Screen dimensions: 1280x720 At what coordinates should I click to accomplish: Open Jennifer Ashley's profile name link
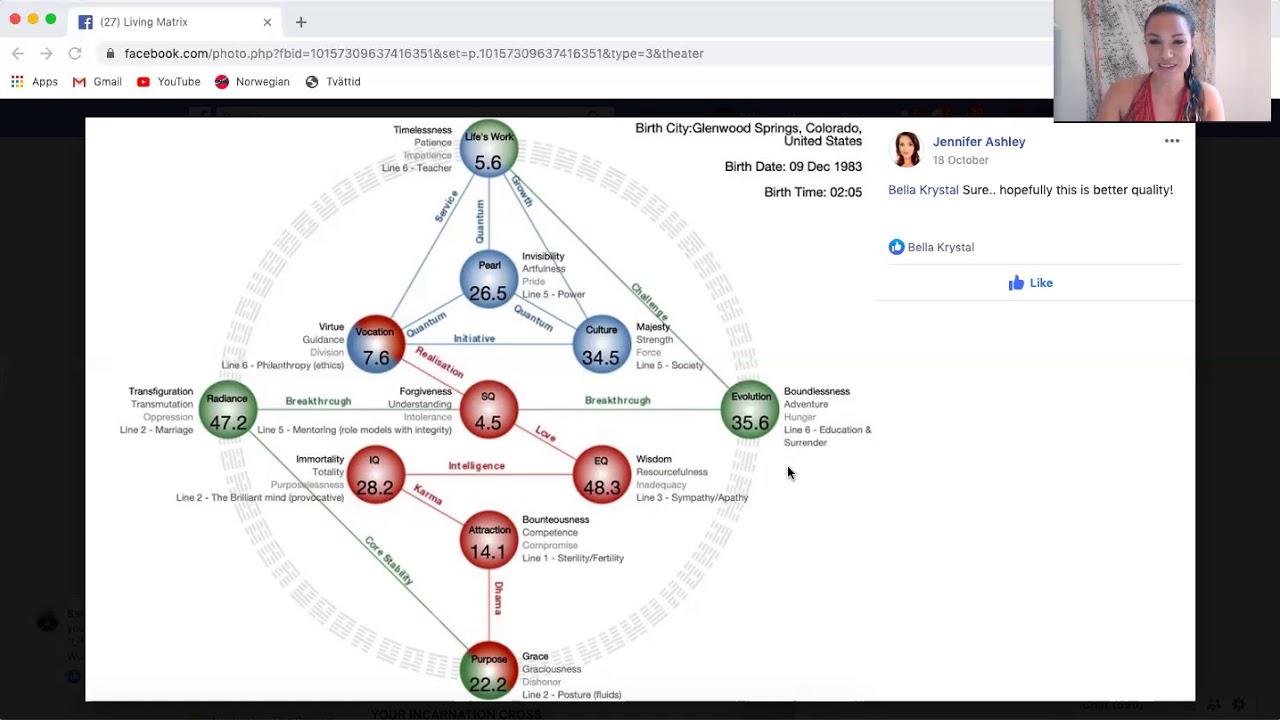point(979,142)
